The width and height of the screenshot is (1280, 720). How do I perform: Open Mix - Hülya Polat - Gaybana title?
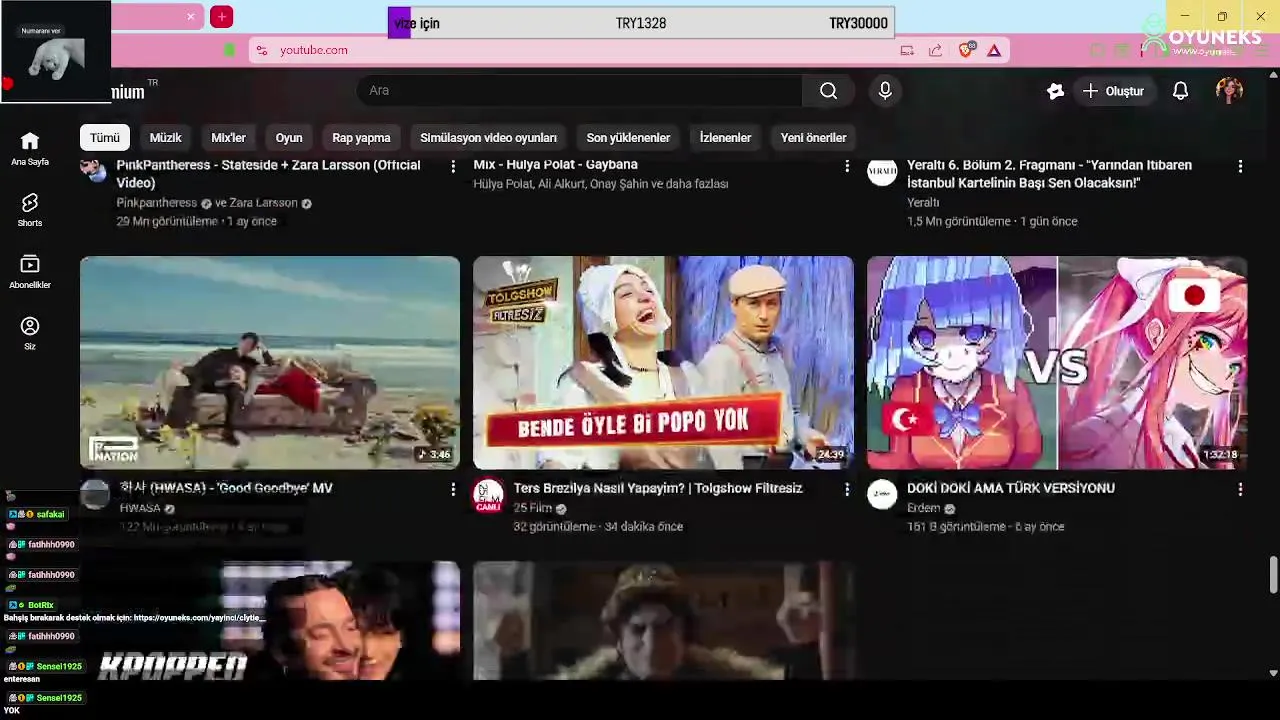click(x=555, y=165)
